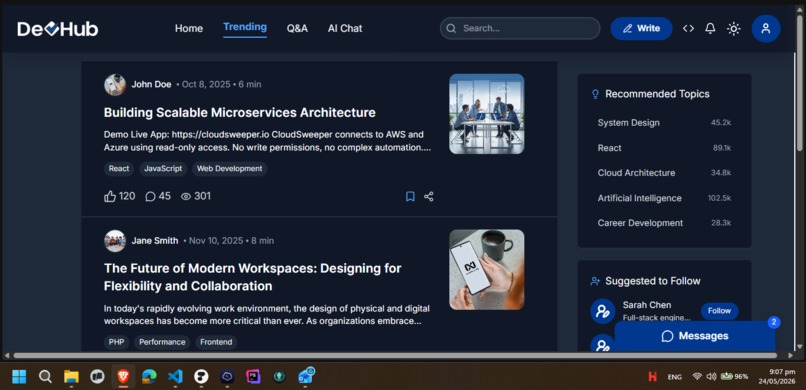Open the user profile avatar menu

coord(765,29)
